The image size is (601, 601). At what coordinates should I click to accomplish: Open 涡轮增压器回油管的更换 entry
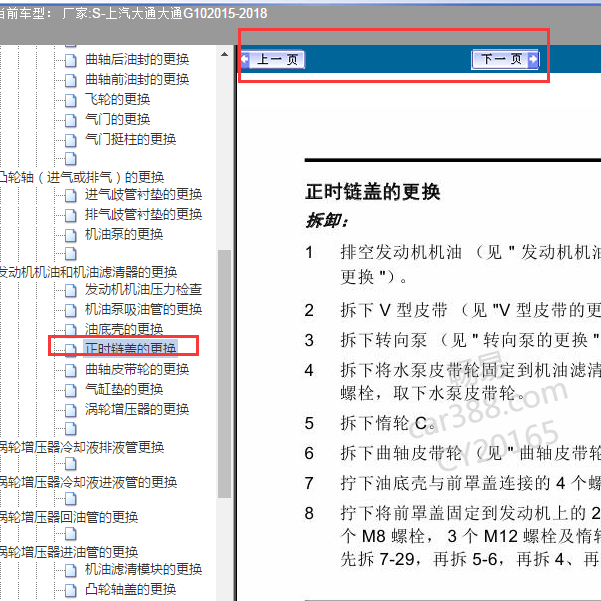tap(69, 517)
